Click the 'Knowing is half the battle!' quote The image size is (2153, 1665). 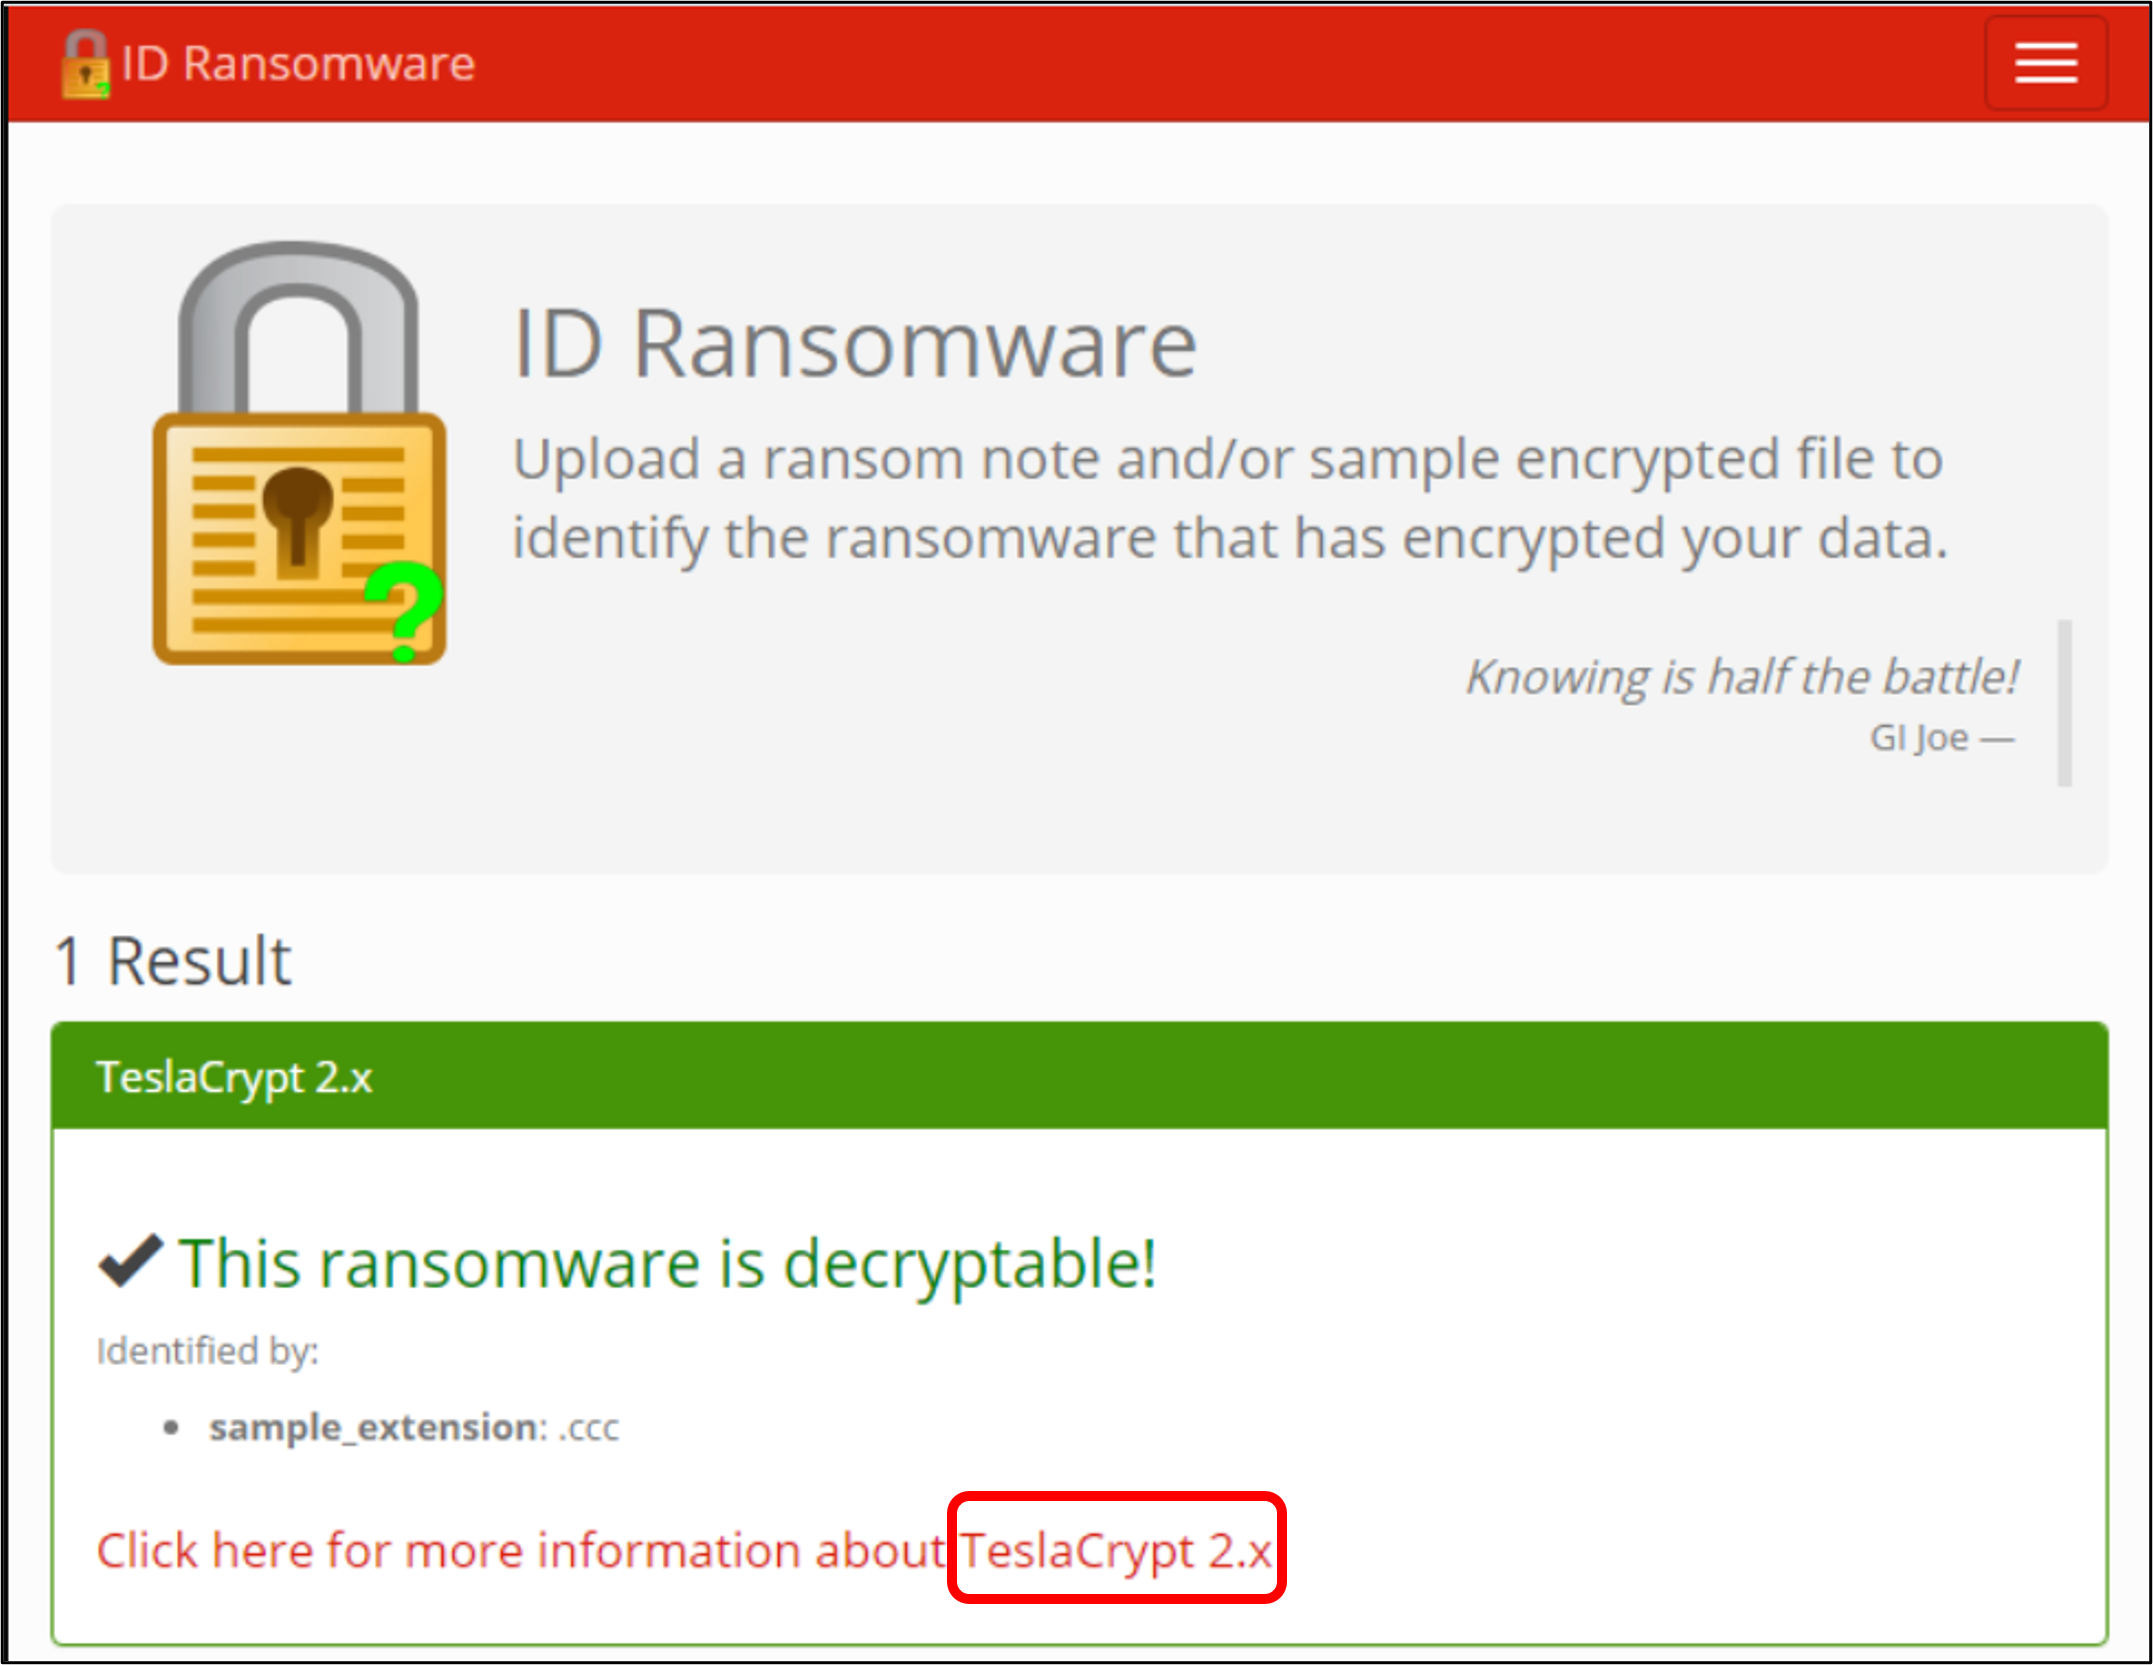(x=1741, y=677)
